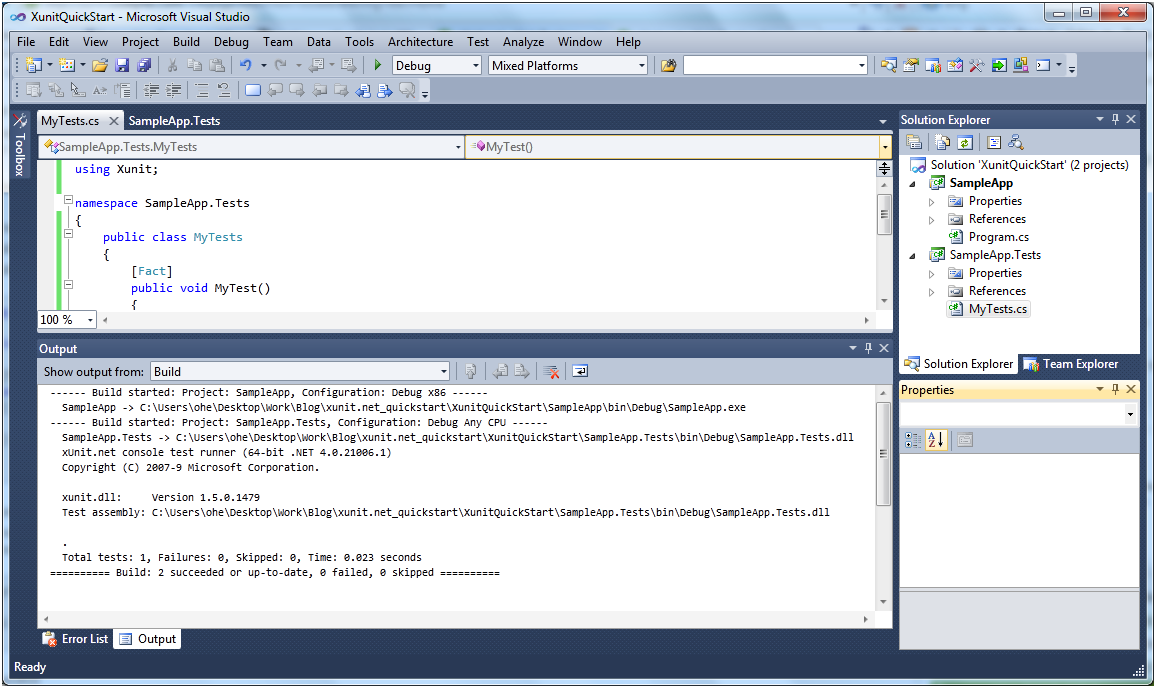Toggle auto-hide pin on Solution Explorer
This screenshot has width=1156, height=688.
[x=1115, y=119]
